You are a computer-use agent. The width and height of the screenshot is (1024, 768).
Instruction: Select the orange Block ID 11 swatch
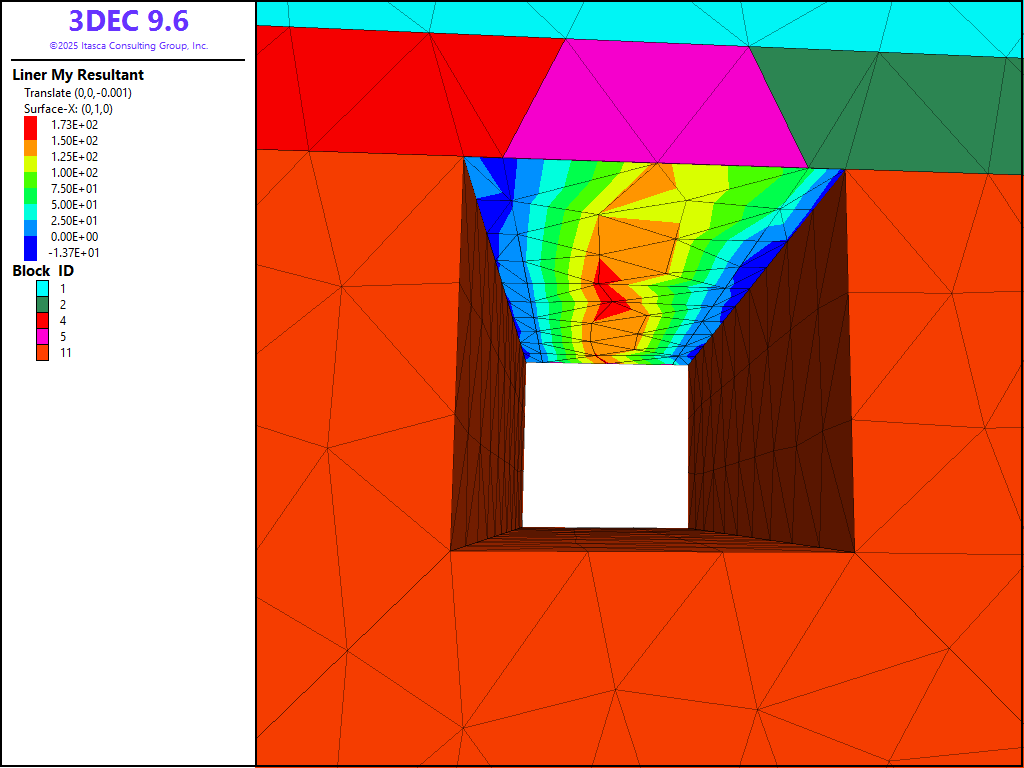click(43, 352)
